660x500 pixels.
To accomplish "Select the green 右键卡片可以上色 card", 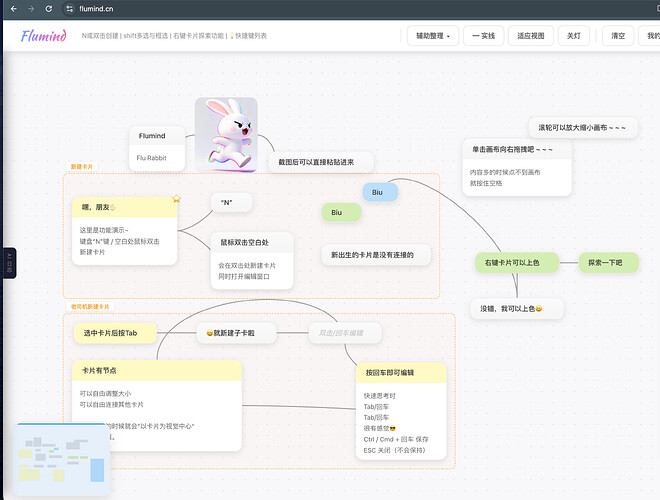I will pos(516,263).
